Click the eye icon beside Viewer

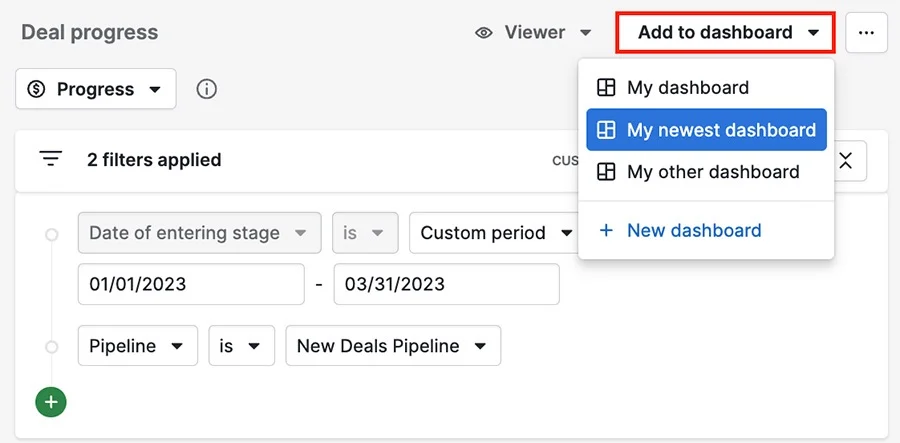(484, 33)
